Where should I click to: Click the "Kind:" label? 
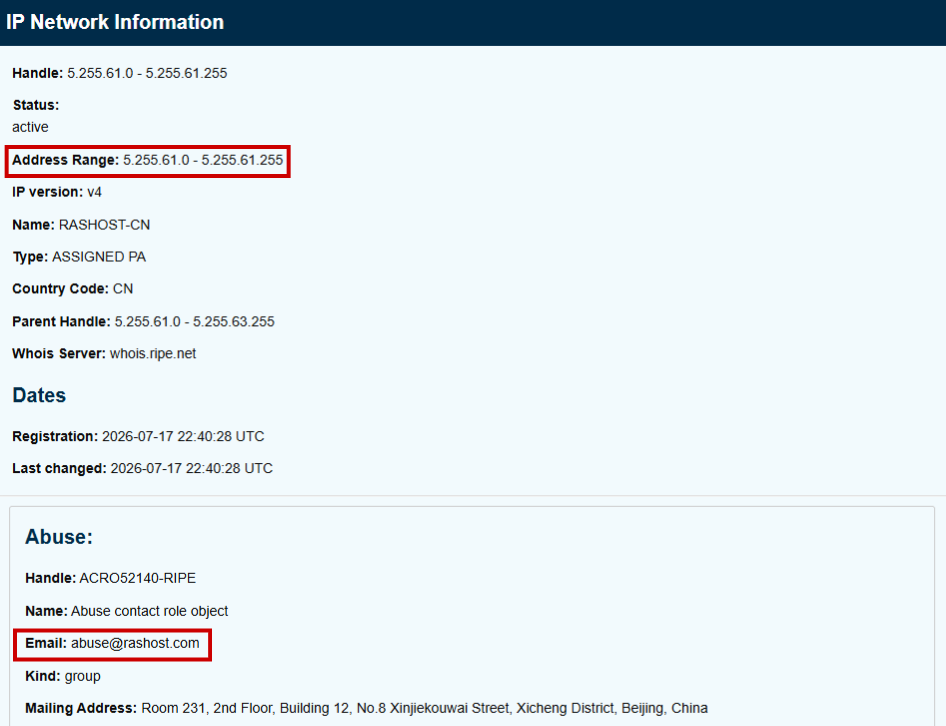pyautogui.click(x=43, y=677)
